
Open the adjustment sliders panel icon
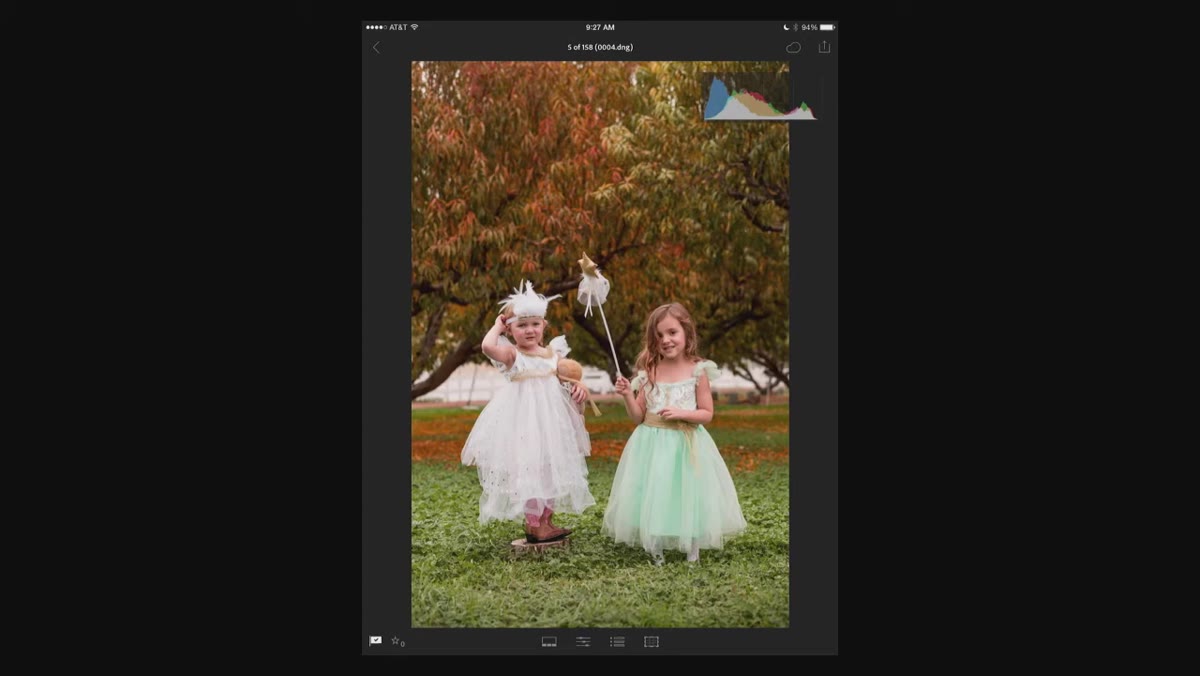583,641
